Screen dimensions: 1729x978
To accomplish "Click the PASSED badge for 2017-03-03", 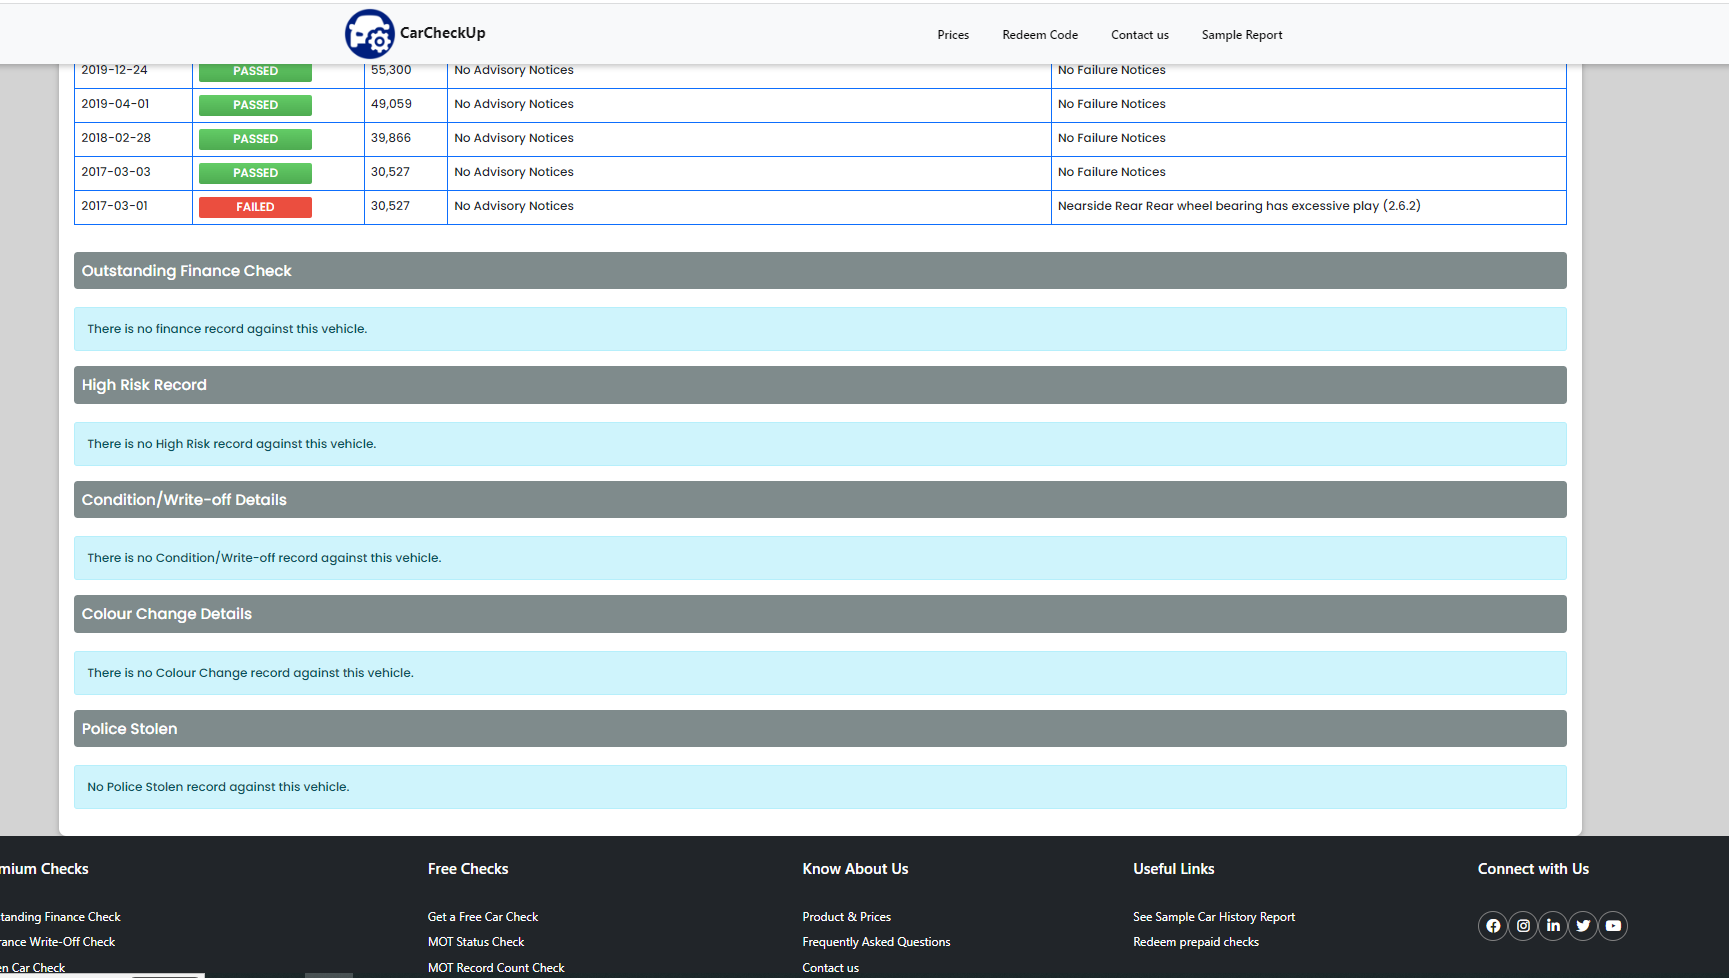I will point(255,173).
